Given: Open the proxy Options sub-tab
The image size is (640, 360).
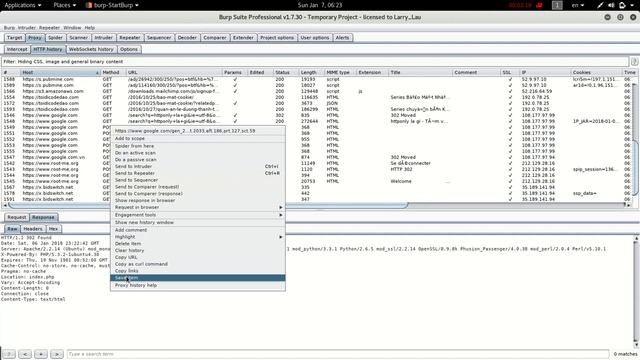Looking at the screenshot, I should 129,49.
